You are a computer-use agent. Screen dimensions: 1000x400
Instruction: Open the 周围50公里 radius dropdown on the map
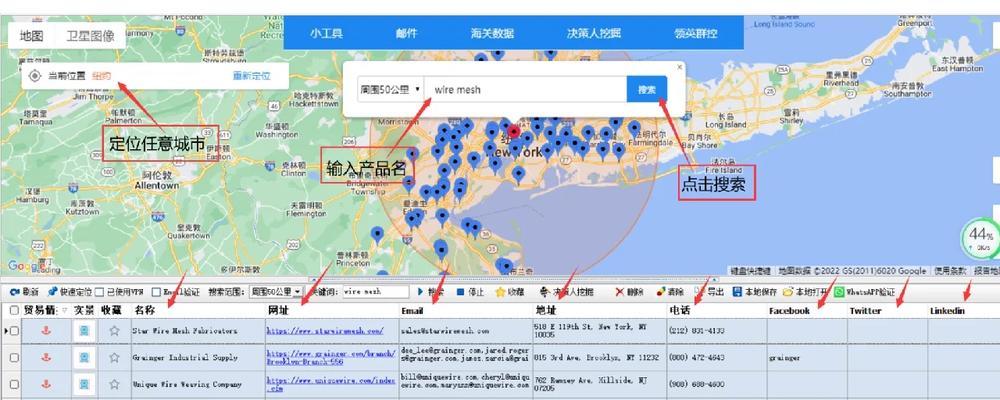(x=390, y=89)
